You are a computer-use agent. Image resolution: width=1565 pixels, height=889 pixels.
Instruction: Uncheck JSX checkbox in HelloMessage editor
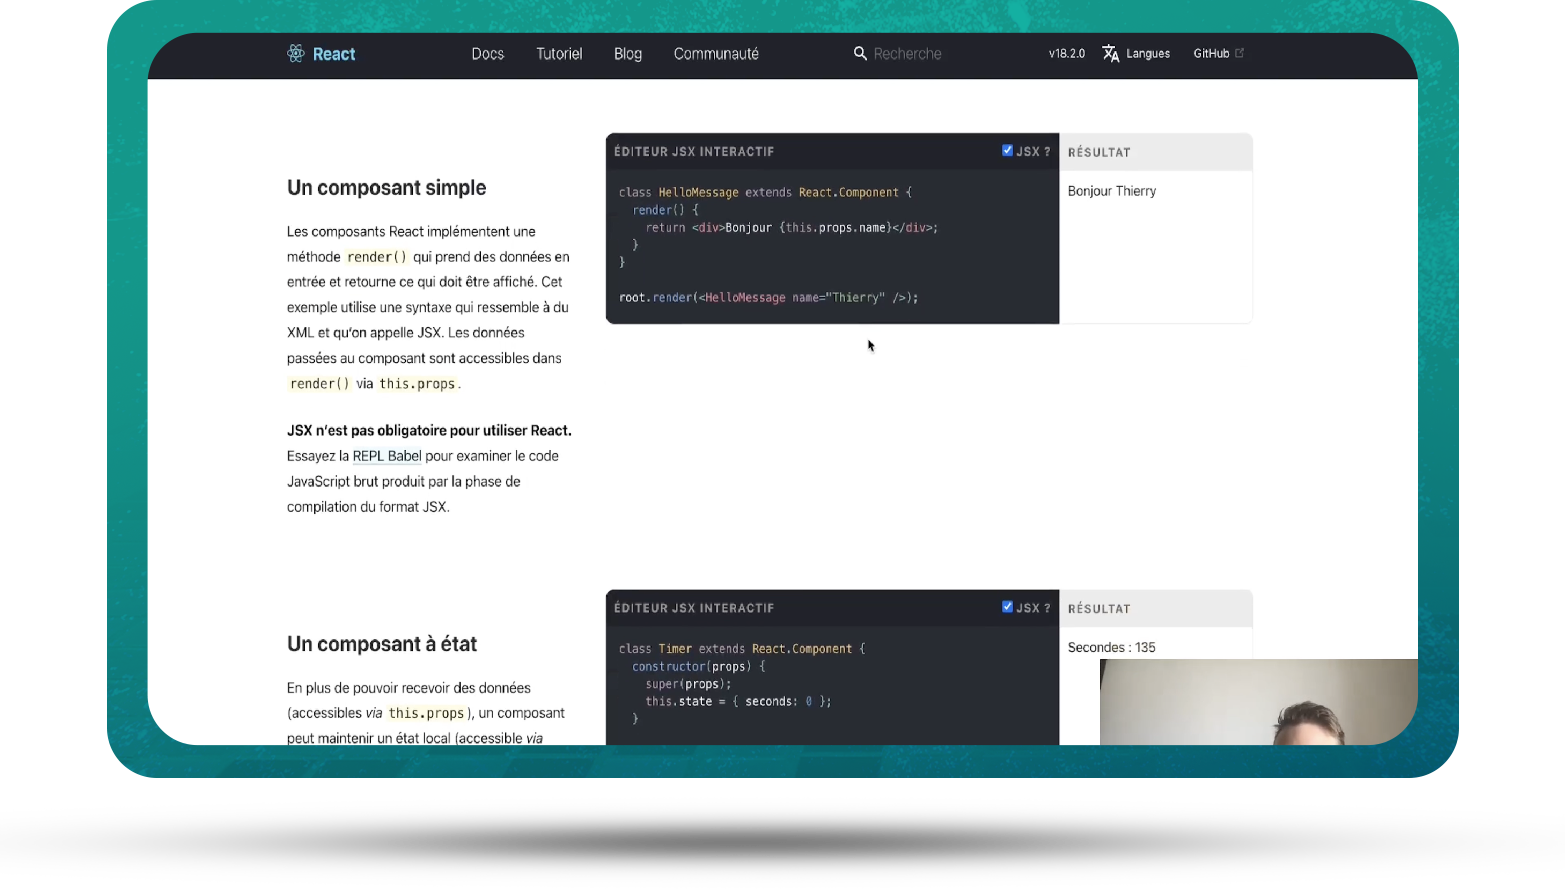1007,151
